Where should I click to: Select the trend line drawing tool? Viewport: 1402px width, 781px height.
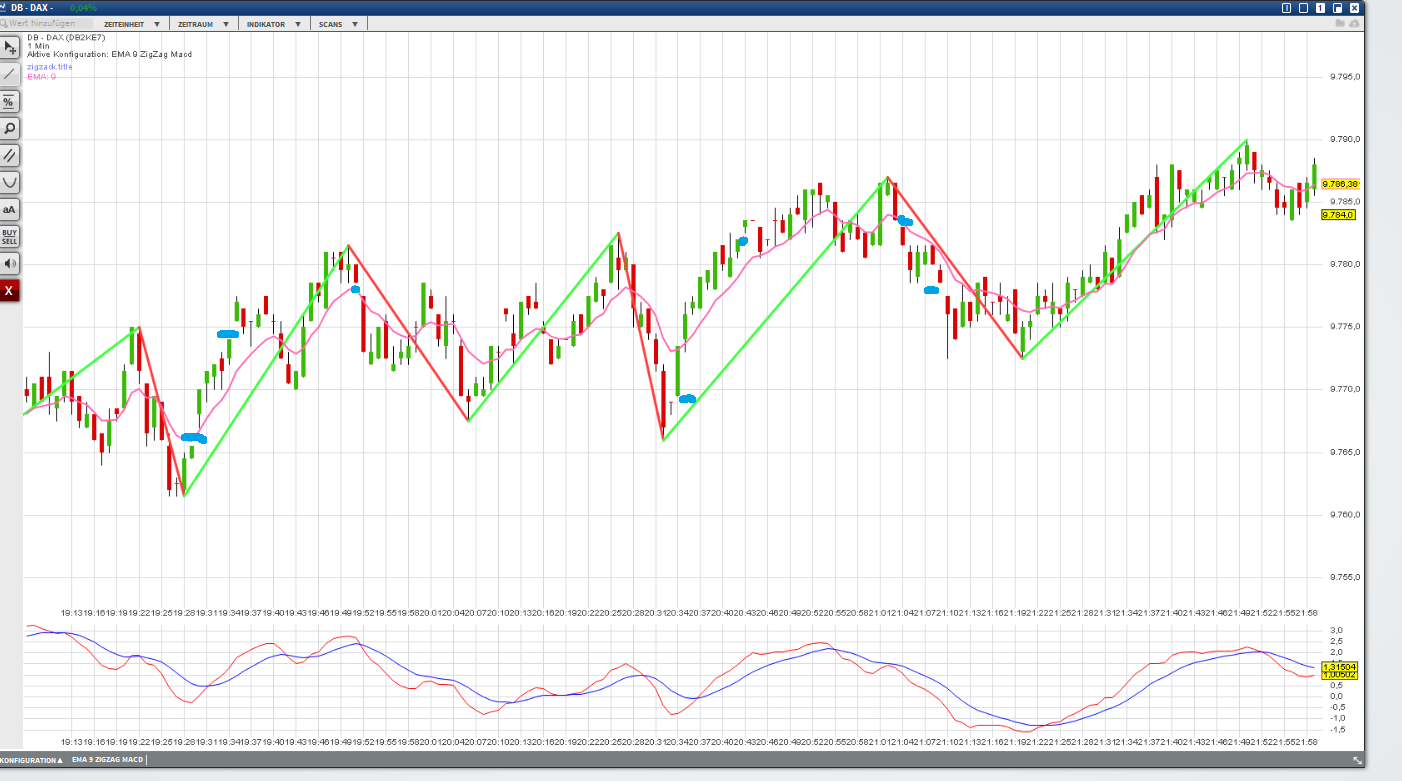(x=8, y=74)
